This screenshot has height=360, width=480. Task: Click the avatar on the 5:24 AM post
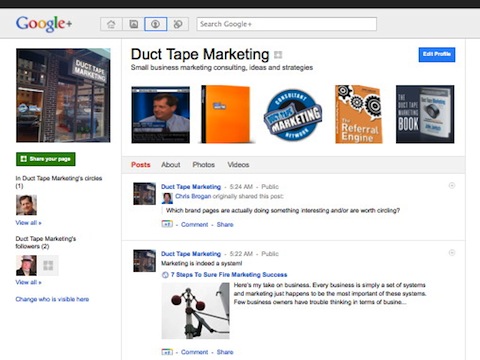pos(144,193)
